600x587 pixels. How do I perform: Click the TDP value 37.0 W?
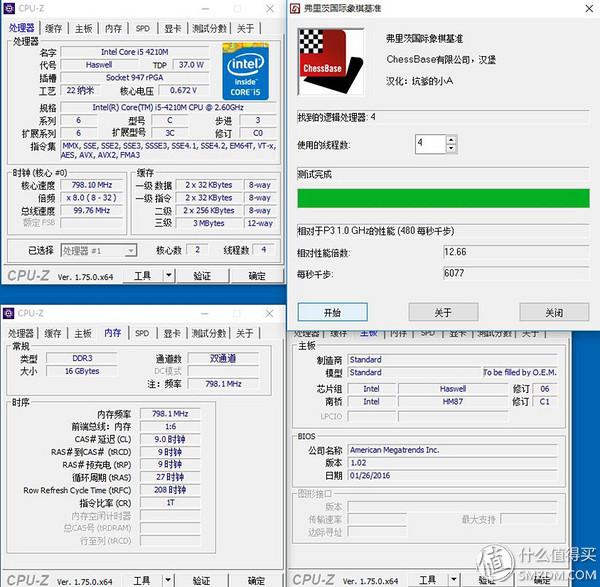click(191, 65)
